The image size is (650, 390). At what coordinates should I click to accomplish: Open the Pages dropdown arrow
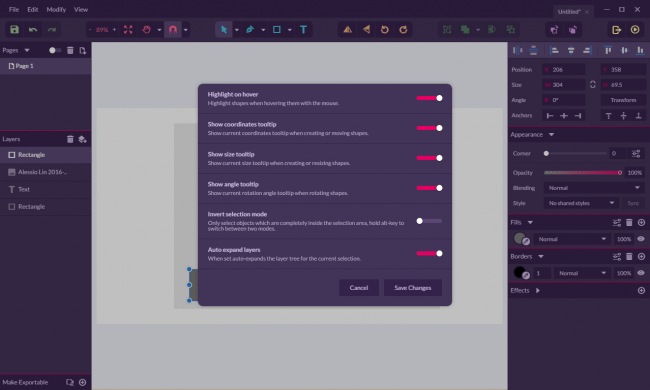coord(27,51)
